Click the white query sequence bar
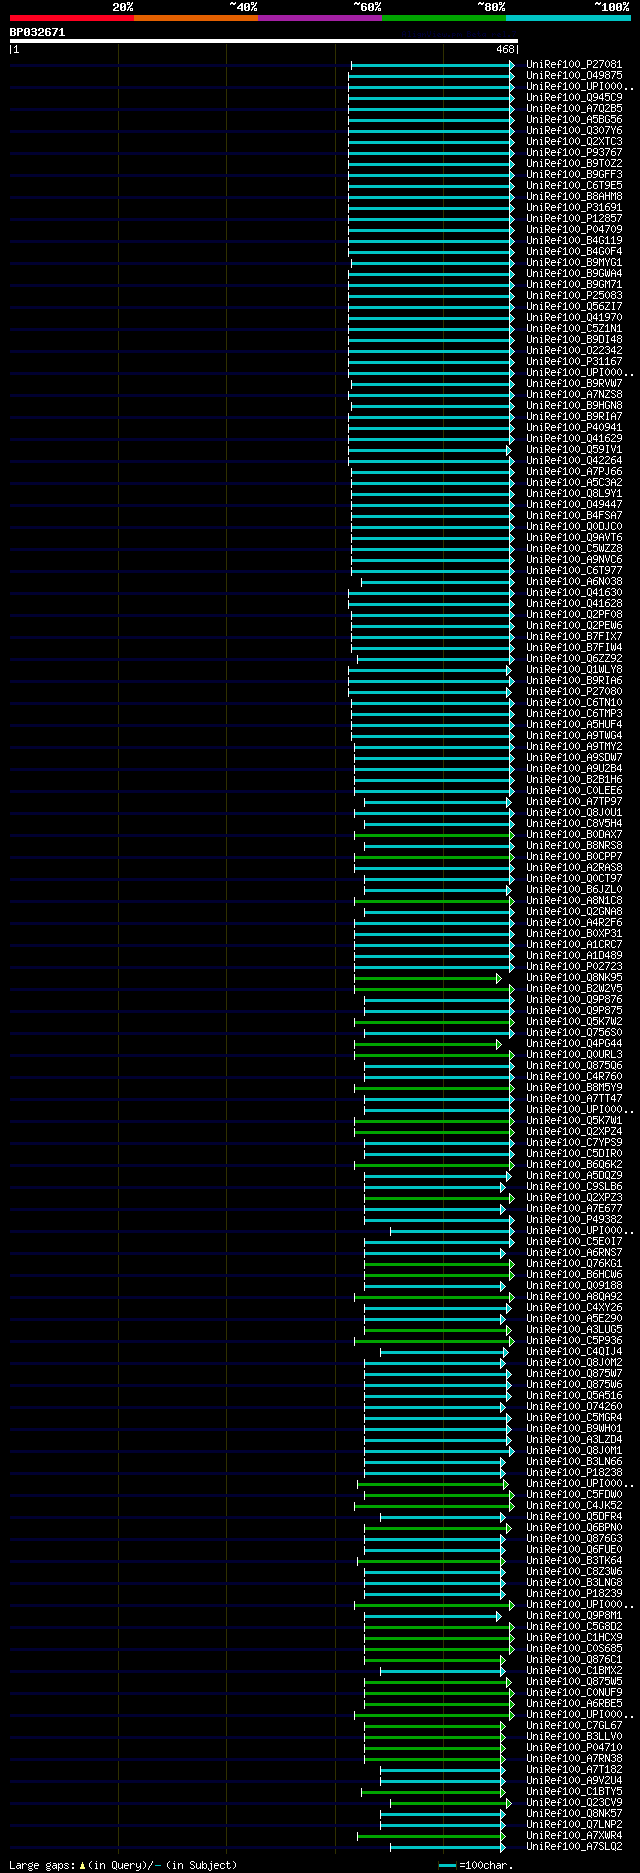640x1873 pixels. click(x=264, y=41)
